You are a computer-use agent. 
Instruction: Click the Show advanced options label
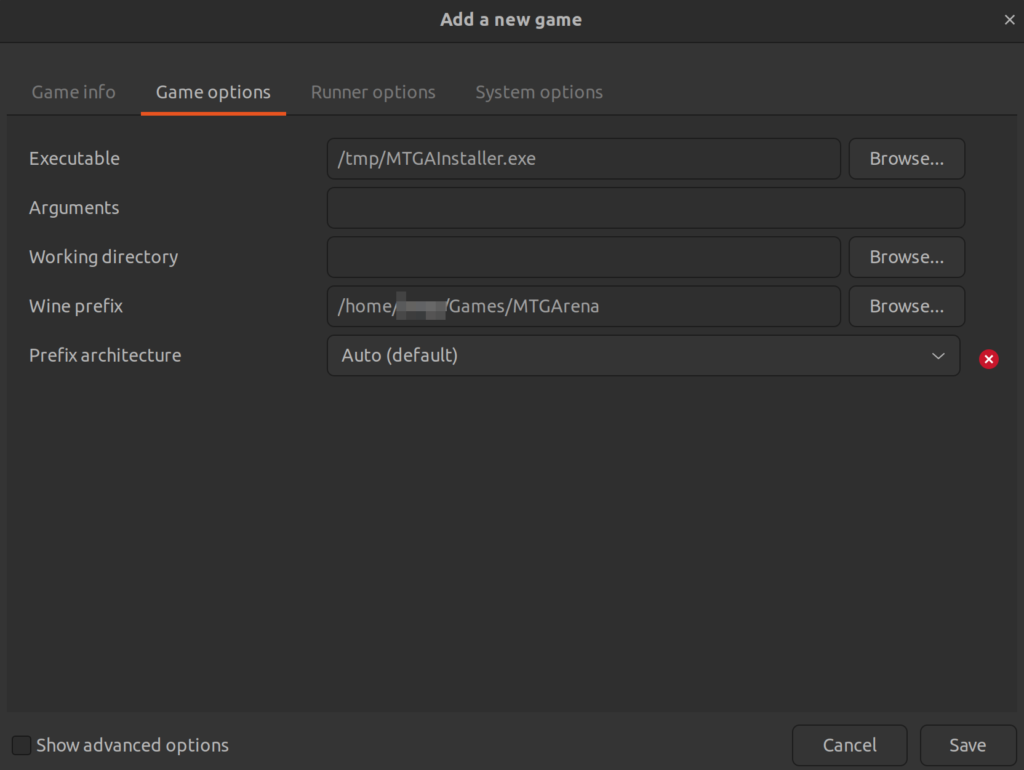(x=132, y=745)
